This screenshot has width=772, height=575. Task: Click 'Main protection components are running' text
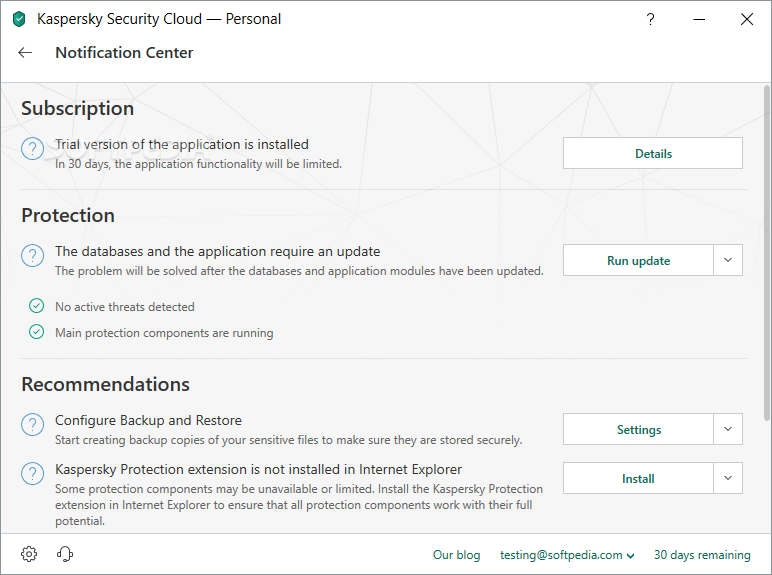164,333
